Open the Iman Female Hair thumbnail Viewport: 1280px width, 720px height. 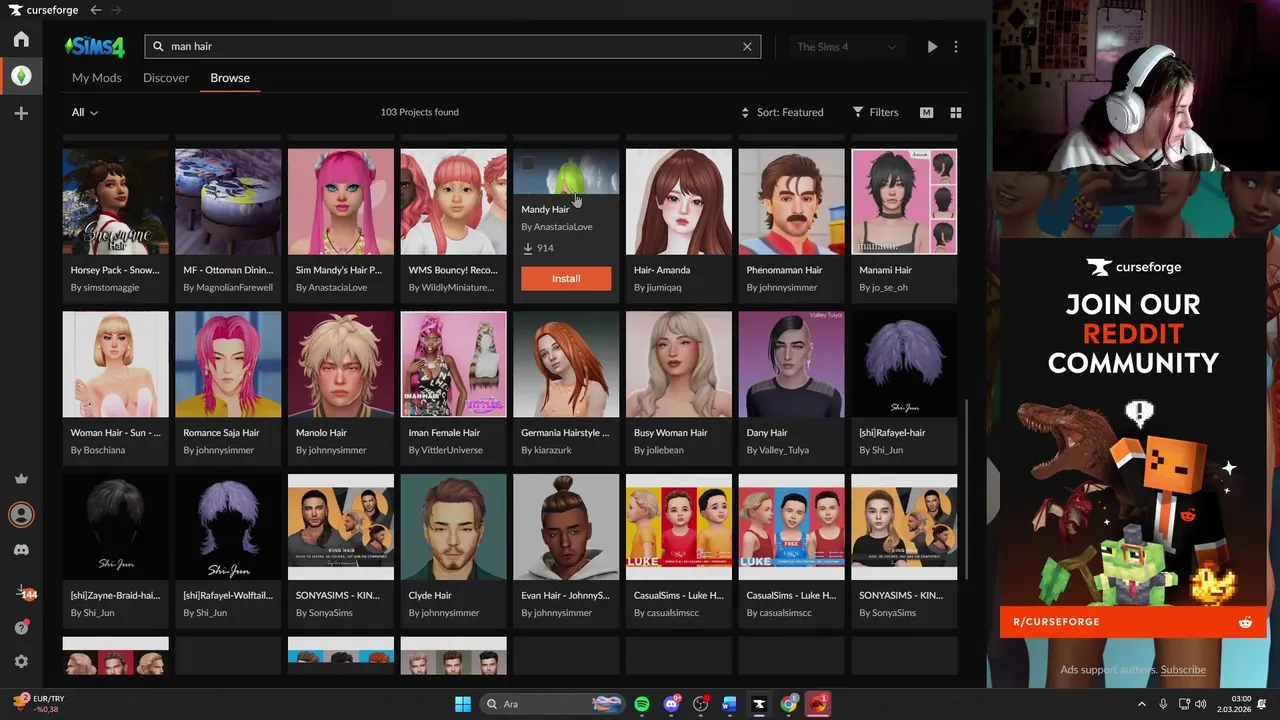coord(454,364)
